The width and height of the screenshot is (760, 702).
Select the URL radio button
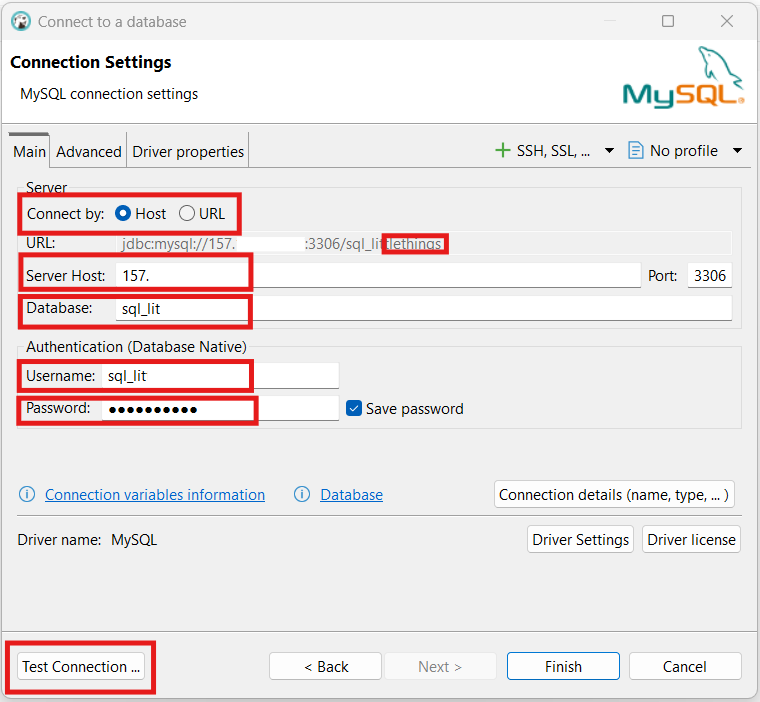[187, 213]
